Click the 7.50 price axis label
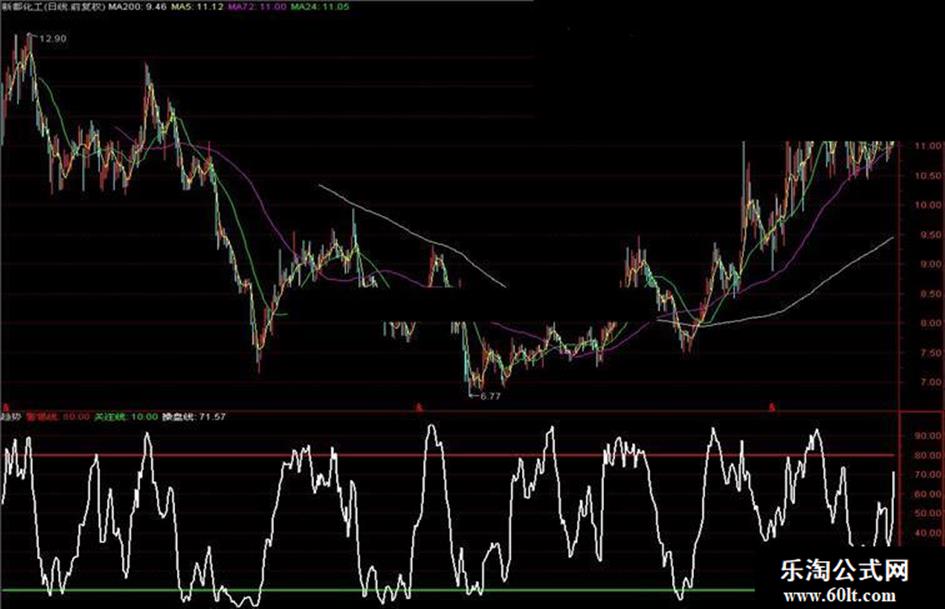This screenshot has height=609, width=945. coord(930,353)
